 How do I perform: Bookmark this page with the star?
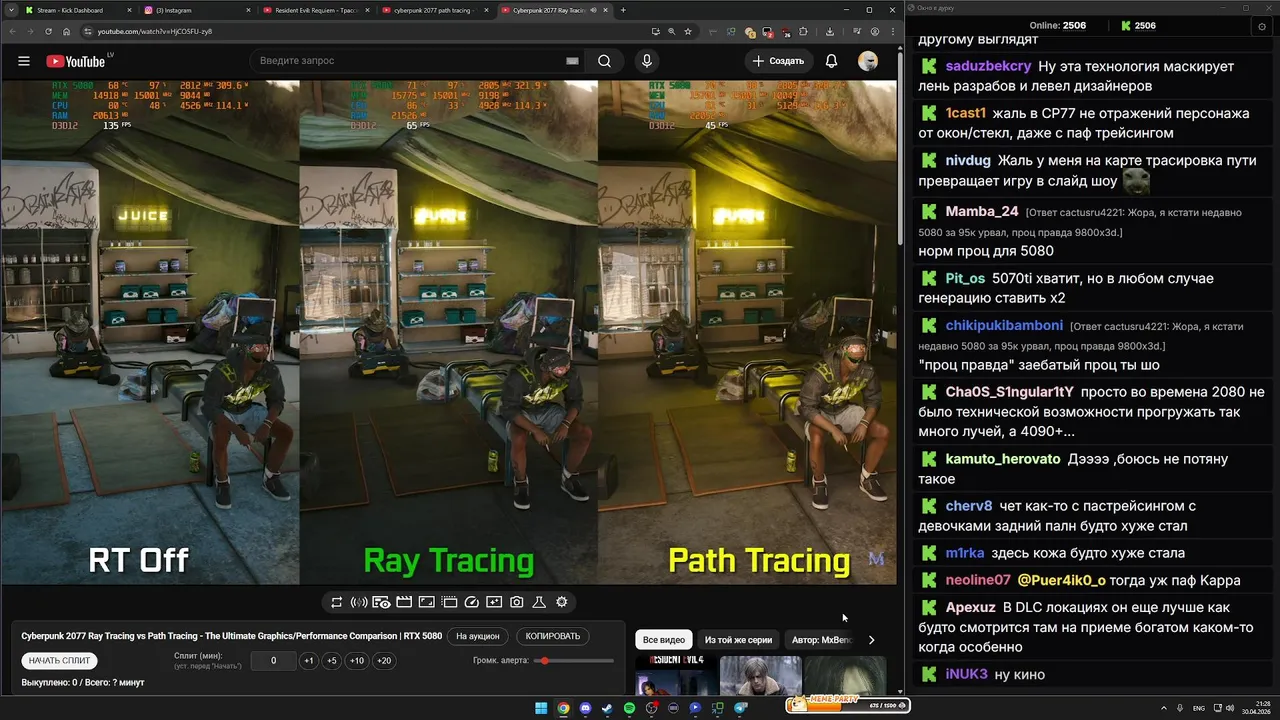(x=688, y=31)
